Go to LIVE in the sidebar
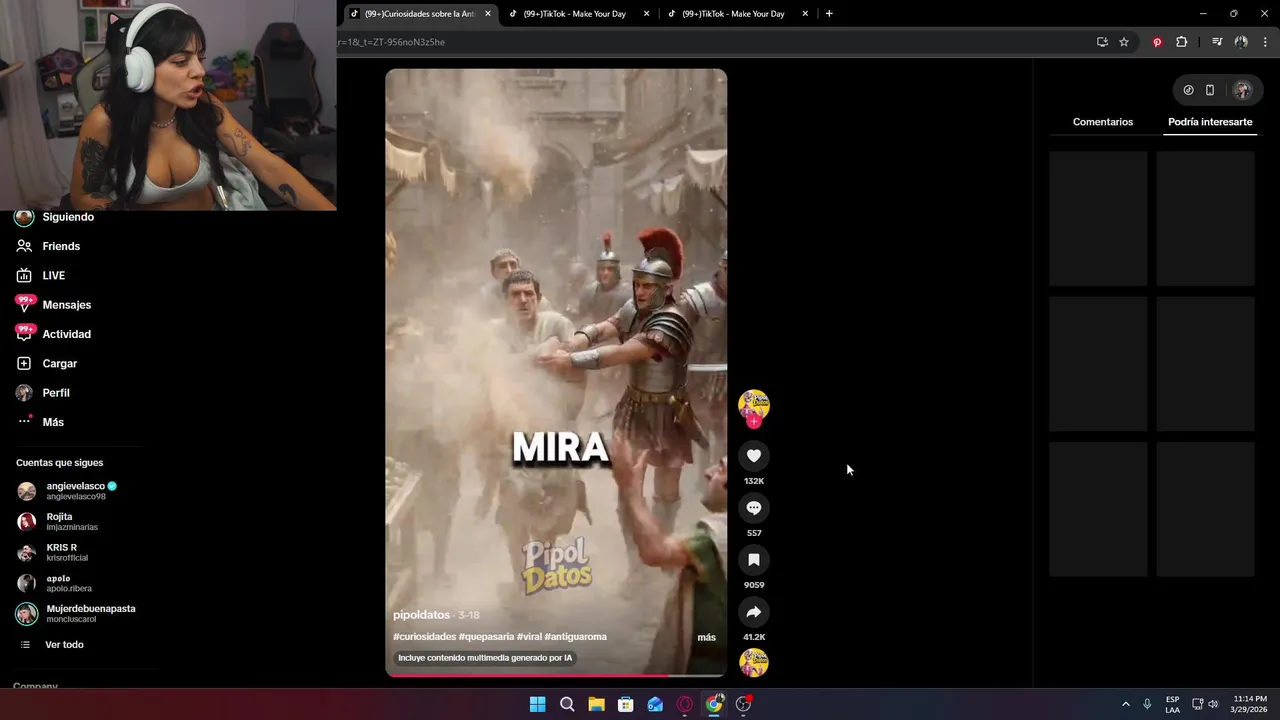The width and height of the screenshot is (1280, 720). [53, 275]
